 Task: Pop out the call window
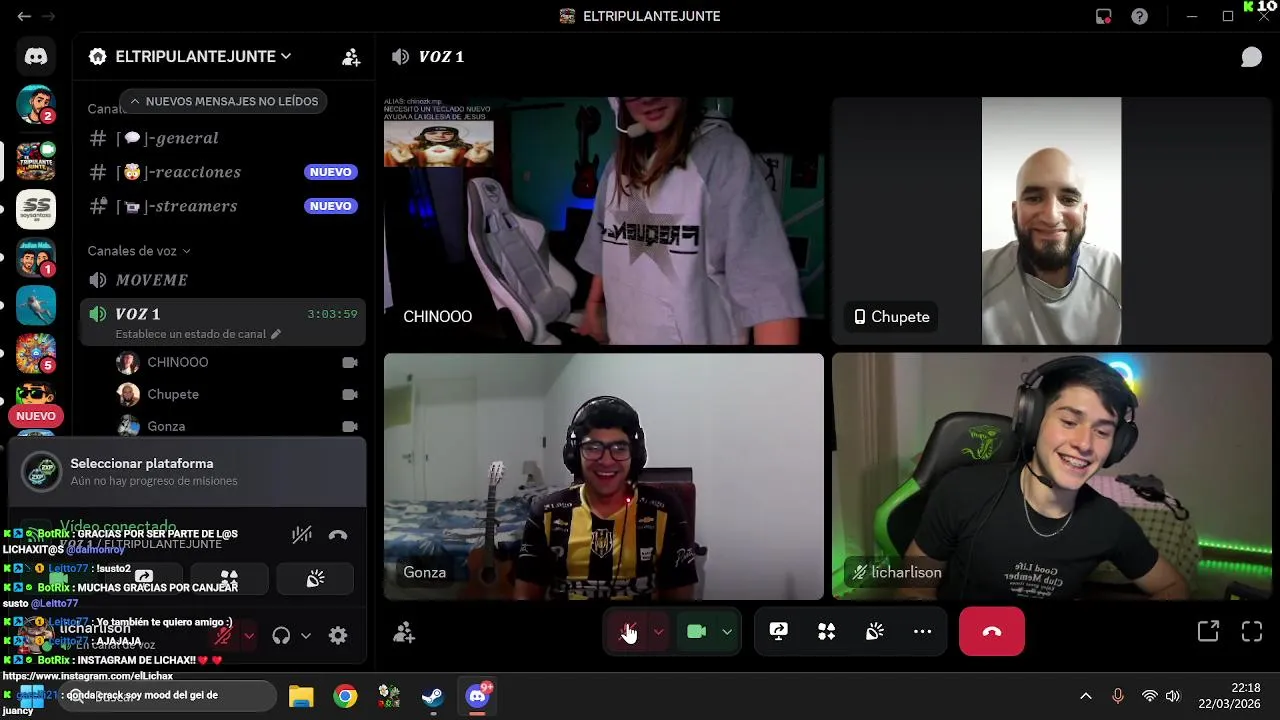pyautogui.click(x=1208, y=632)
